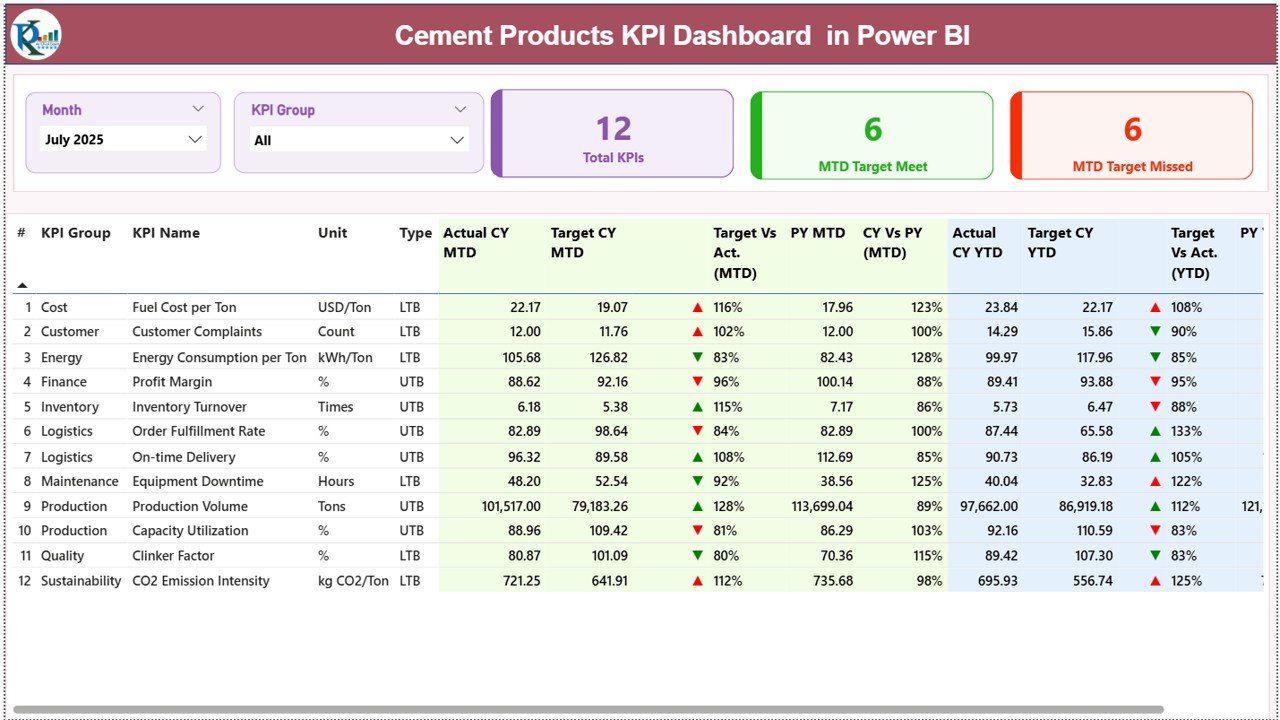Click green down-triangle beside Energy Consumption 83%
The height and width of the screenshot is (720, 1280).
coord(697,357)
